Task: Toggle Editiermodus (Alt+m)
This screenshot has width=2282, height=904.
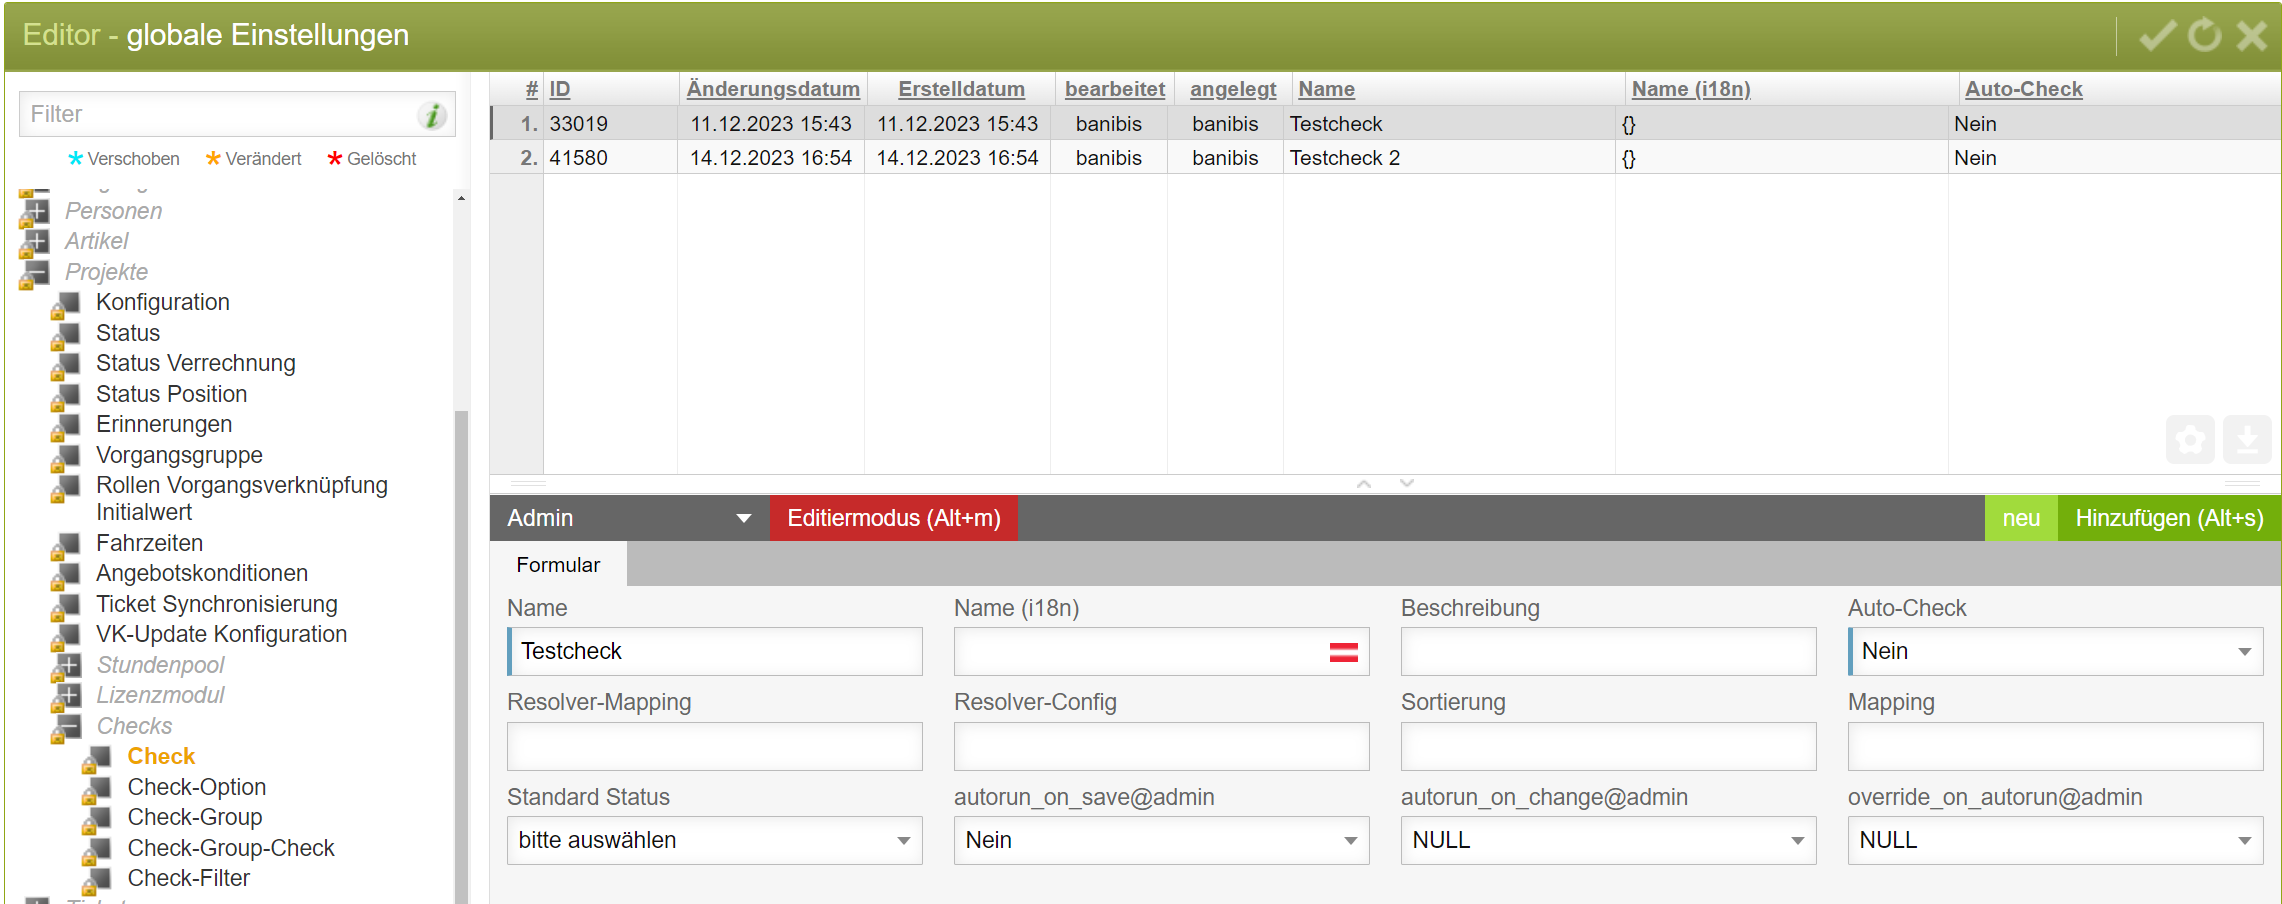Action: (x=893, y=518)
